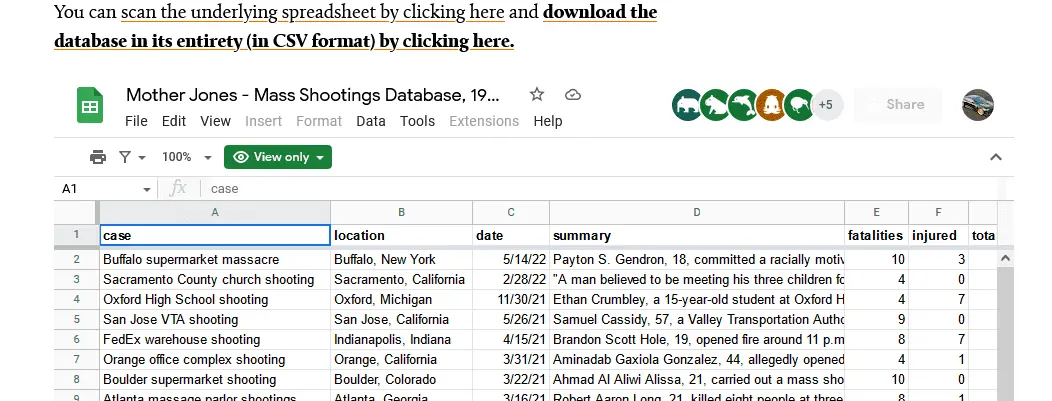
Task: Click the filter funnel icon
Action: pyautogui.click(x=126, y=157)
